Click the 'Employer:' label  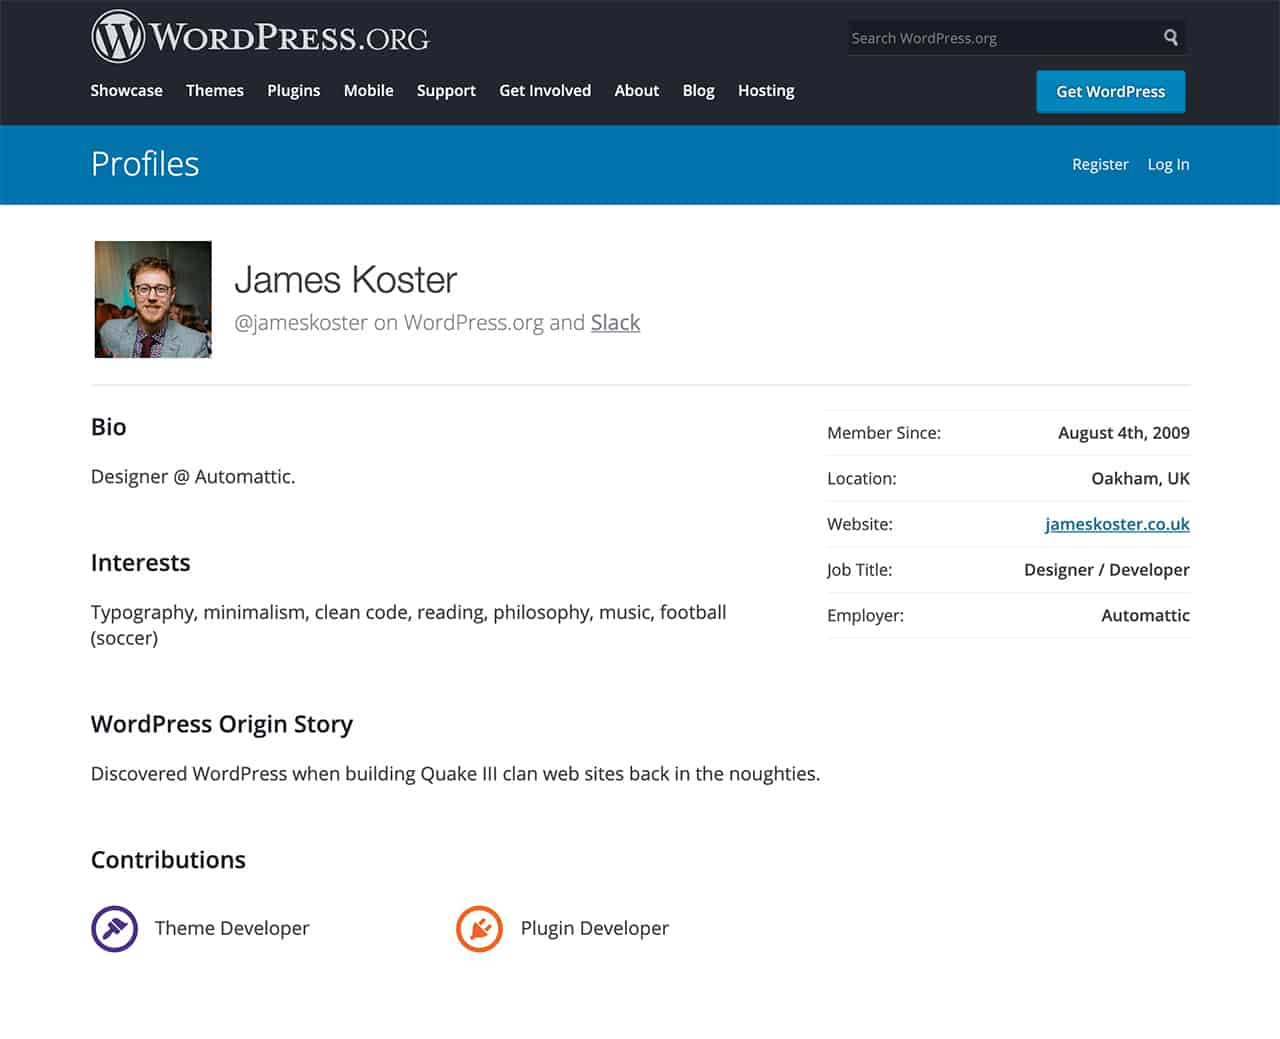point(865,615)
